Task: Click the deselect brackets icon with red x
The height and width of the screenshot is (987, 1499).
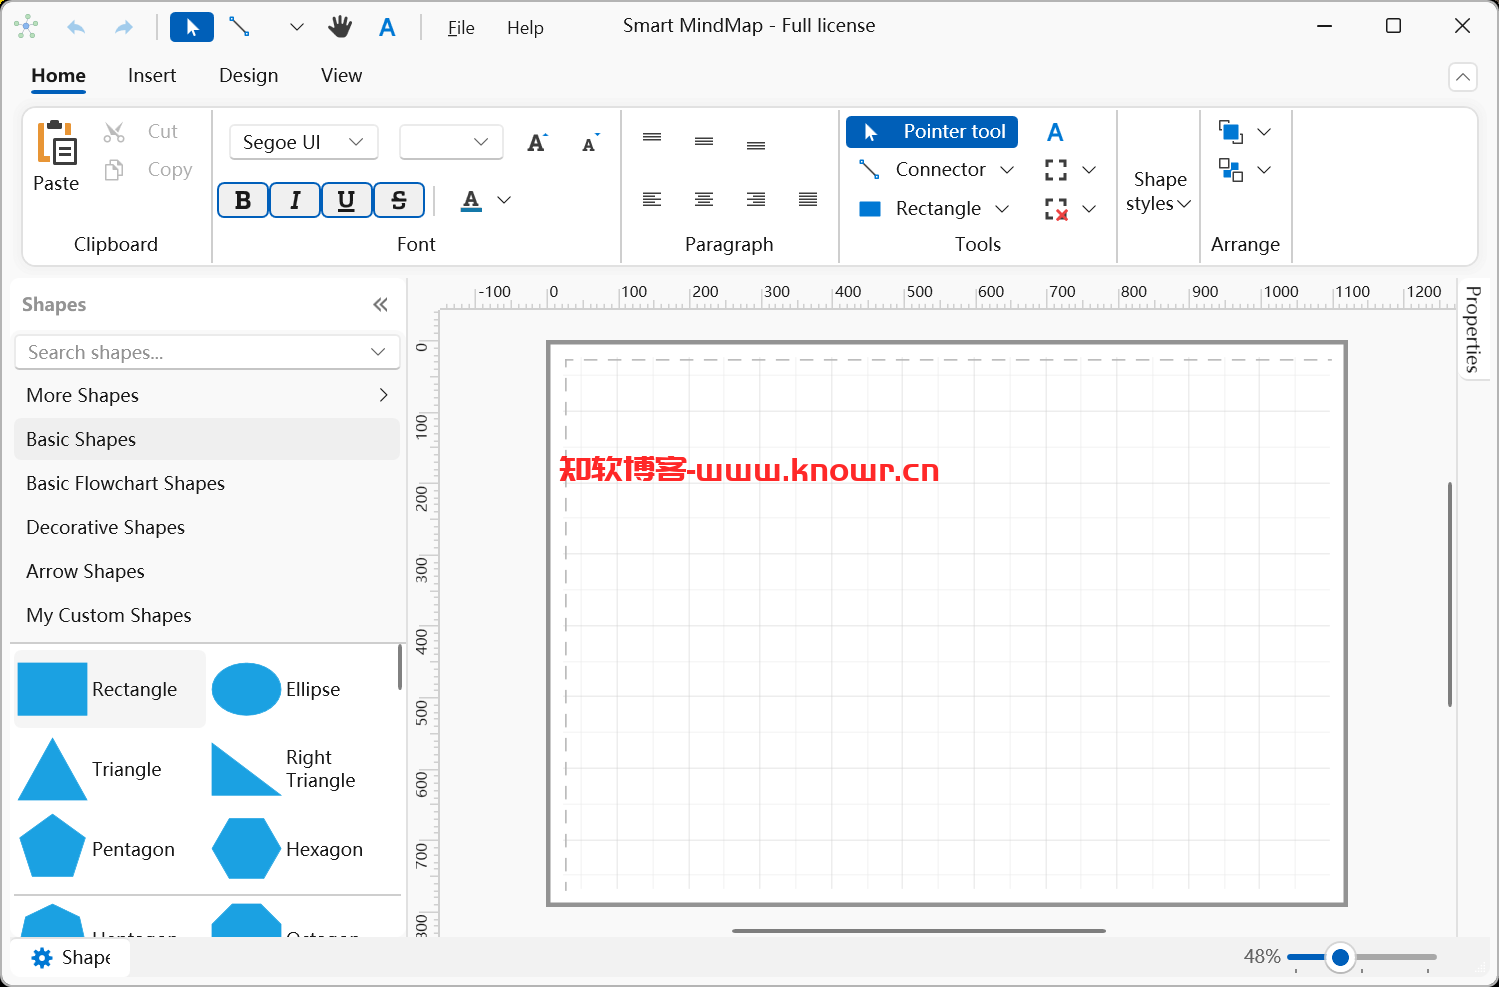Action: point(1056,209)
